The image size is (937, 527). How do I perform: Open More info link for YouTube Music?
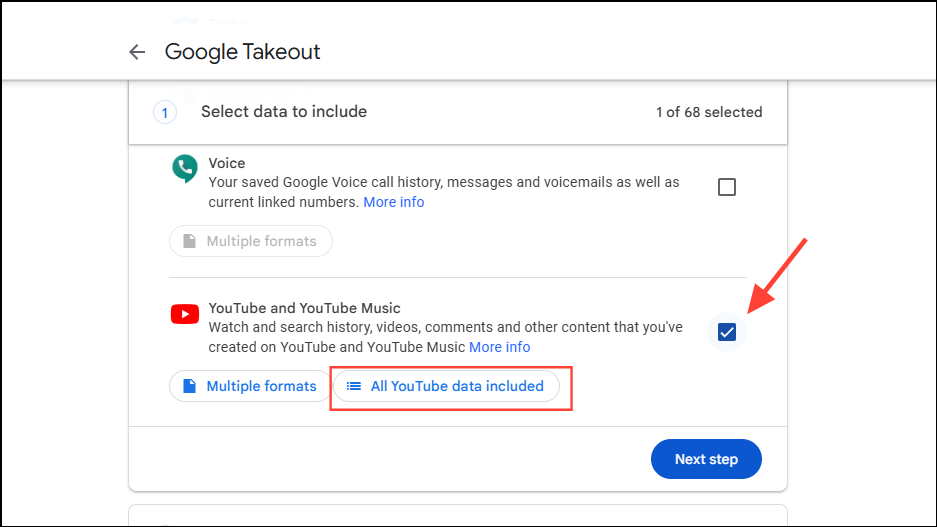pyautogui.click(x=499, y=347)
